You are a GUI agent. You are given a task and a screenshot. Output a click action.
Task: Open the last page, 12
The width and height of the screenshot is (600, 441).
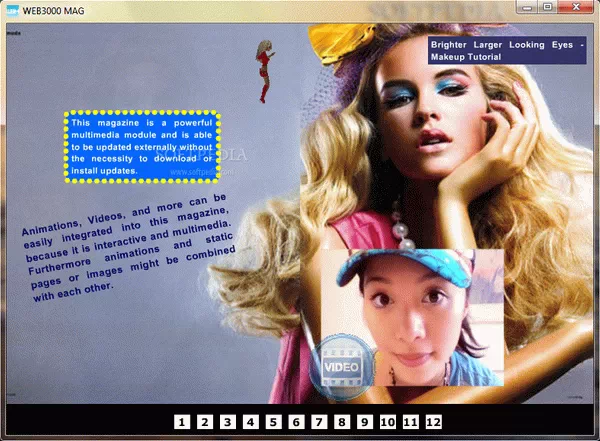(x=433, y=423)
